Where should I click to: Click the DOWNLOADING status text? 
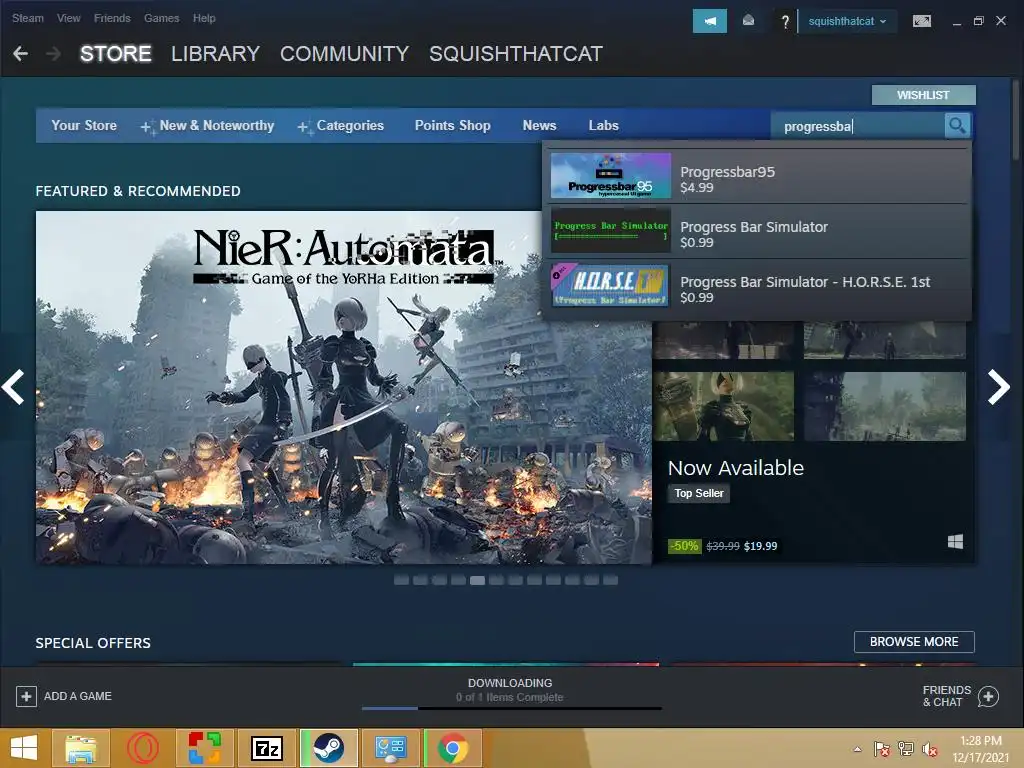point(510,682)
